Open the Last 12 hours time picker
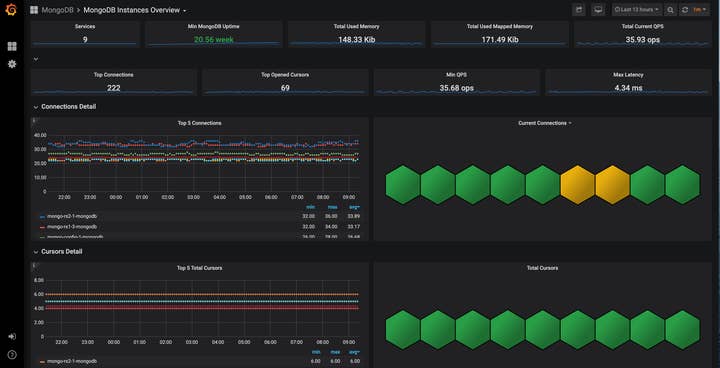 [x=637, y=10]
